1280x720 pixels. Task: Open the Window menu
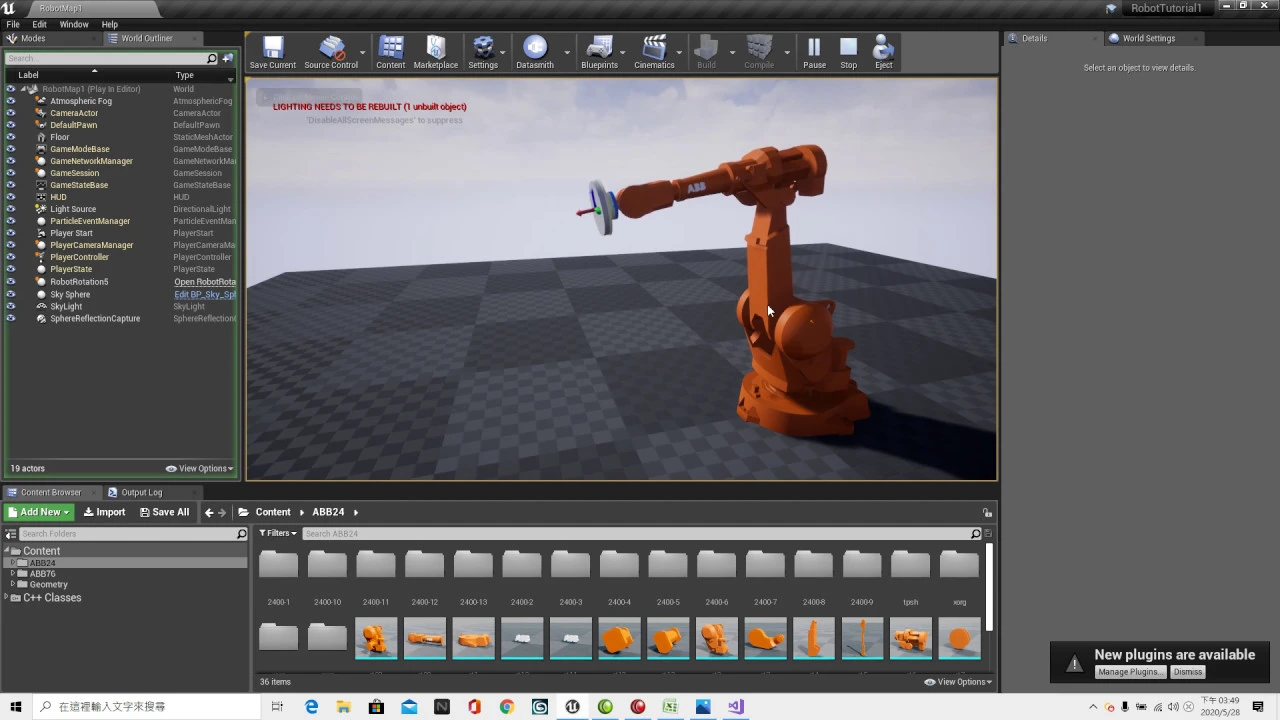(x=74, y=24)
